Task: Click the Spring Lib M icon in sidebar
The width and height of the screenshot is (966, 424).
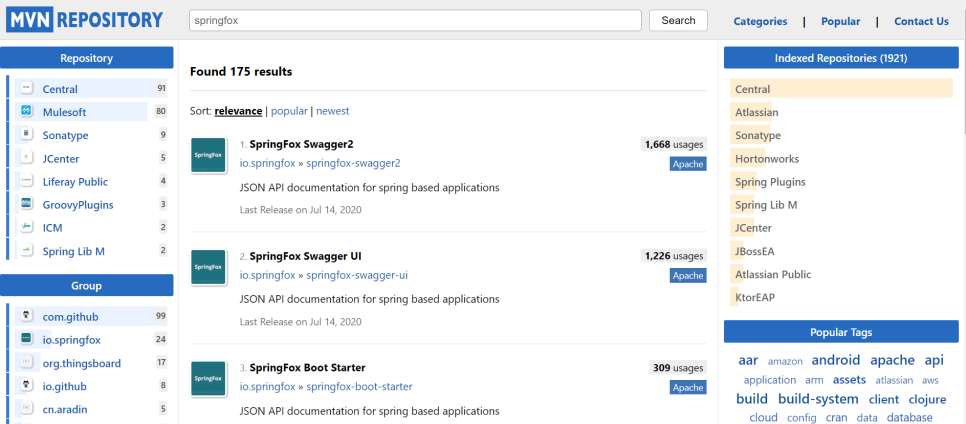Action: pyautogui.click(x=26, y=250)
